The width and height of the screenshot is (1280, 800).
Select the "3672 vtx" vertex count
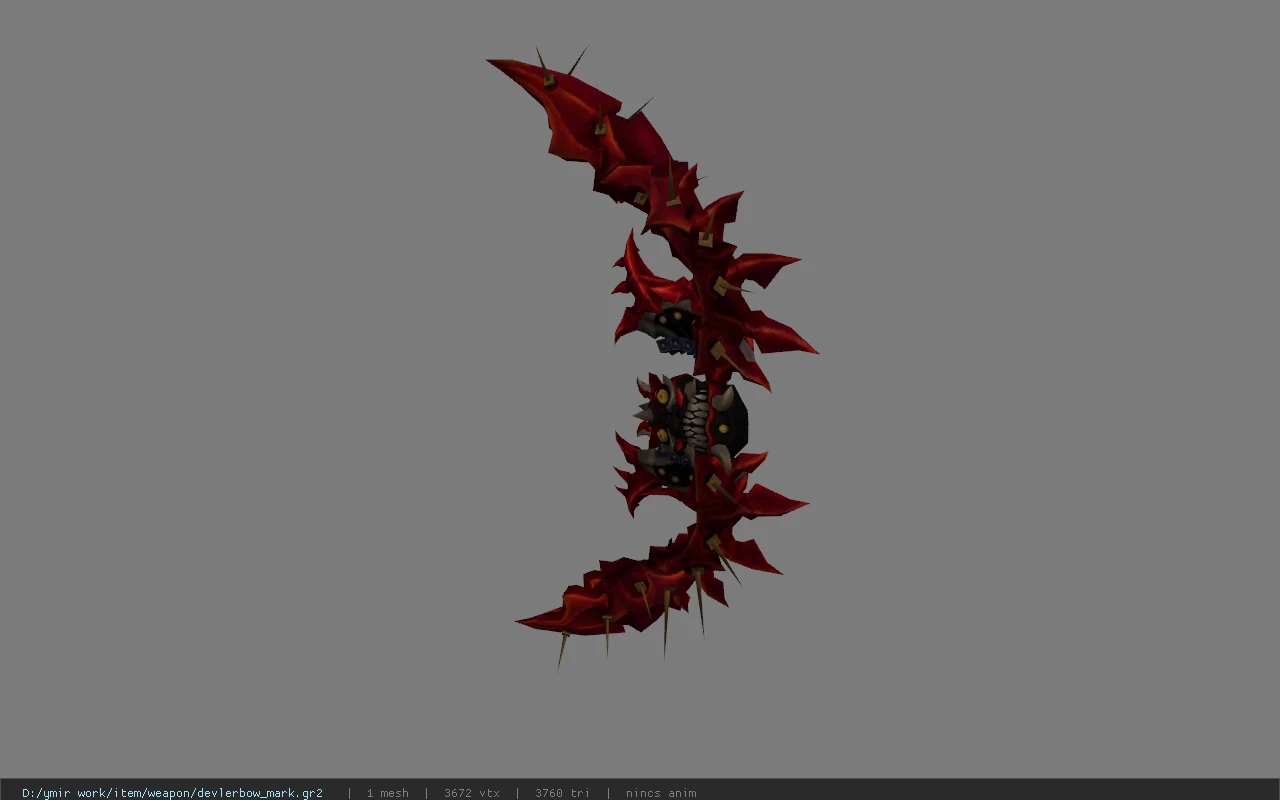(471, 792)
